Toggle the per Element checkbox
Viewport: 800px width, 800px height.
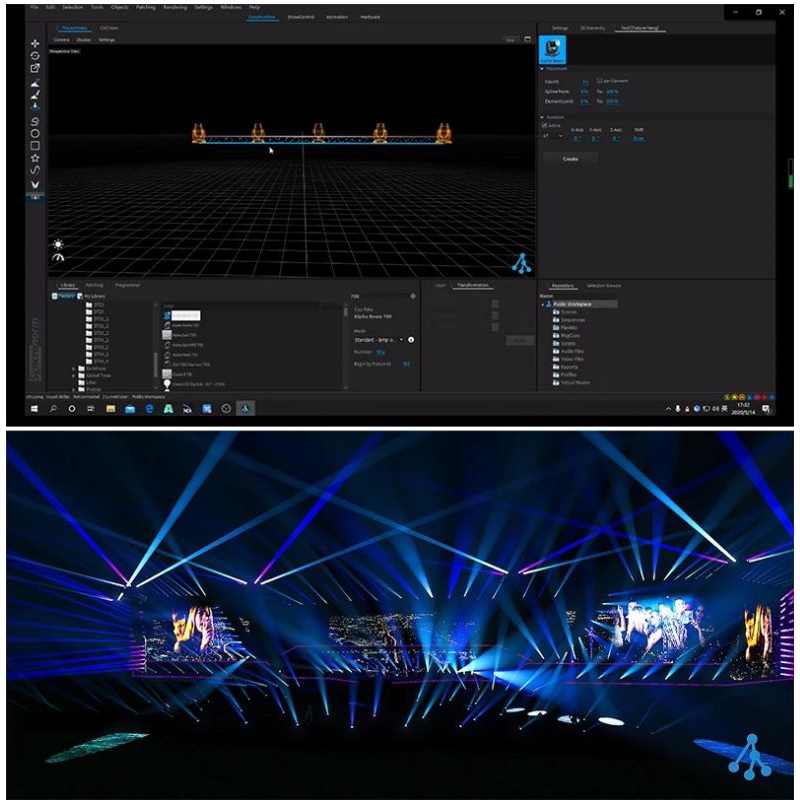[599, 81]
